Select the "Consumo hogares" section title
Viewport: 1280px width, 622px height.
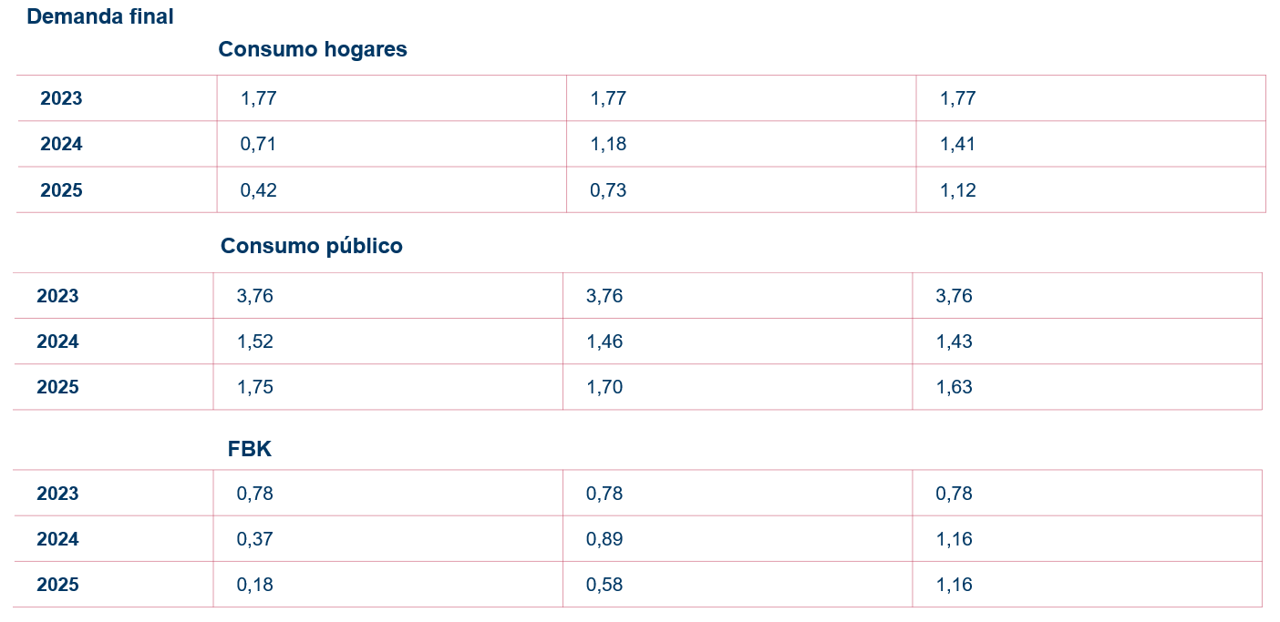(313, 50)
